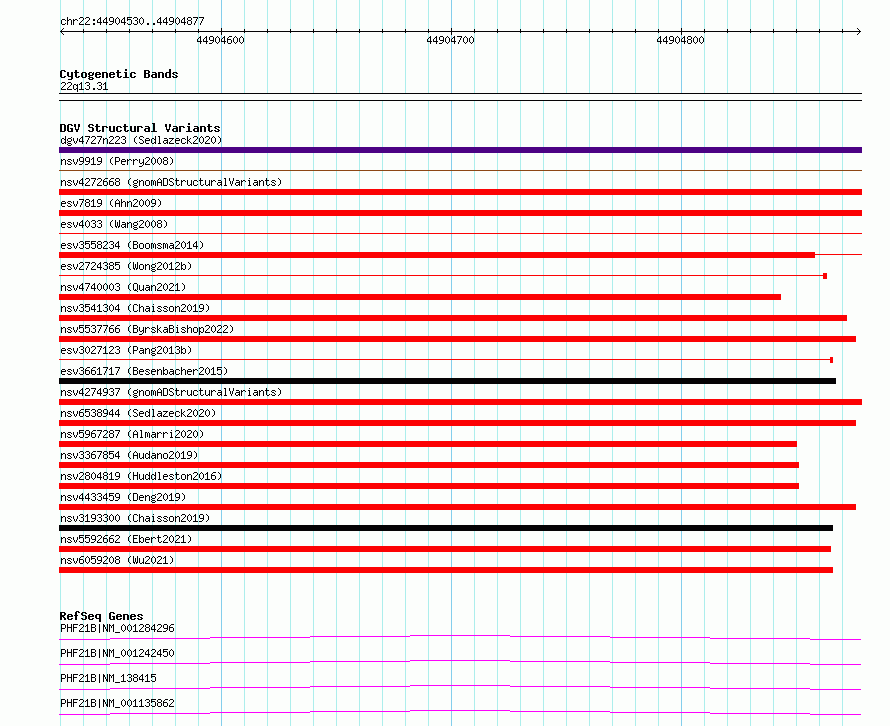Select variant label esv2724385 (Wong2012b)
This screenshot has height=726, width=890.
[x=126, y=266]
